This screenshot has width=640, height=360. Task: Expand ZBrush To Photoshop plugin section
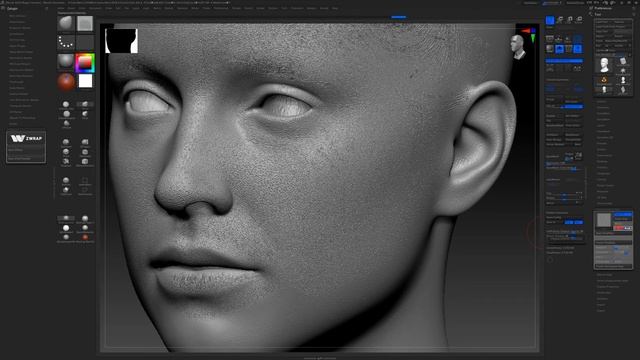tap(22, 118)
